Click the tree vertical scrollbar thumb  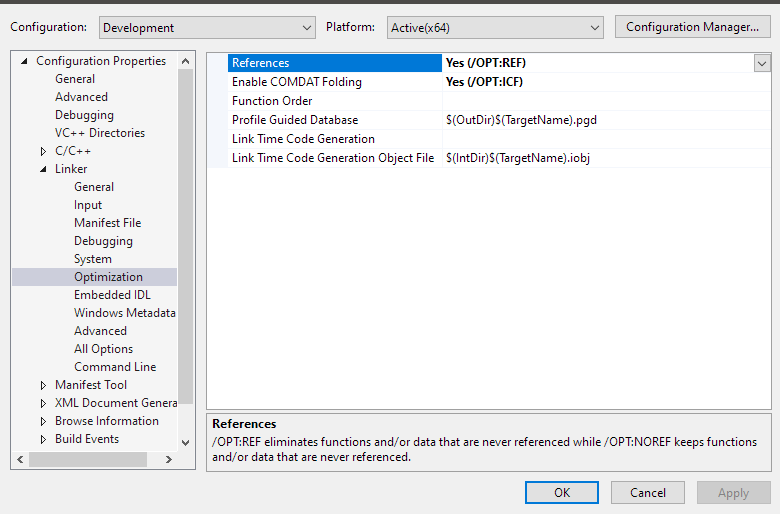point(186,237)
